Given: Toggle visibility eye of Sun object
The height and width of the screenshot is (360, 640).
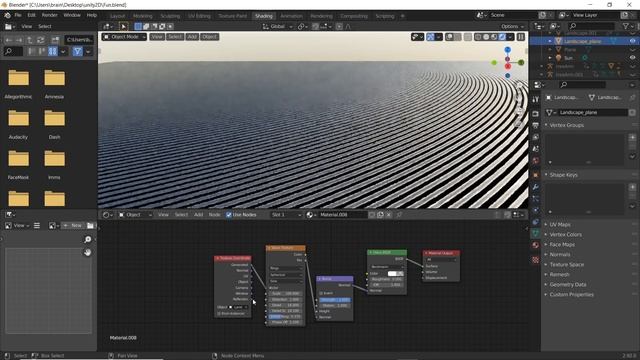Looking at the screenshot, I should click(x=632, y=58).
